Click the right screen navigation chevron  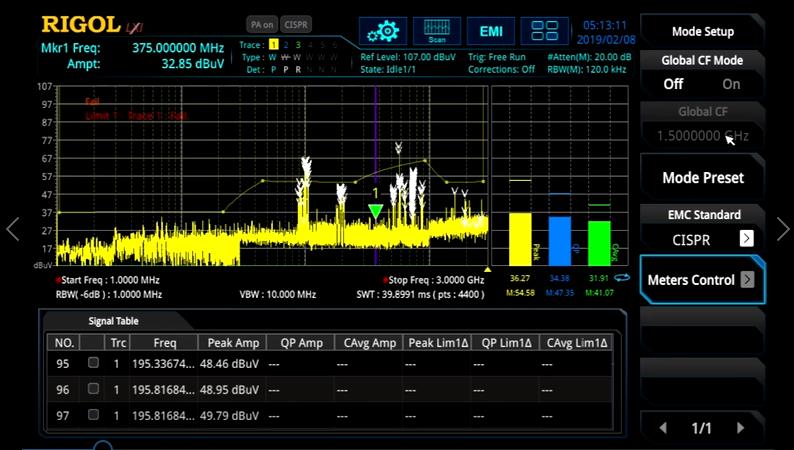coord(782,229)
